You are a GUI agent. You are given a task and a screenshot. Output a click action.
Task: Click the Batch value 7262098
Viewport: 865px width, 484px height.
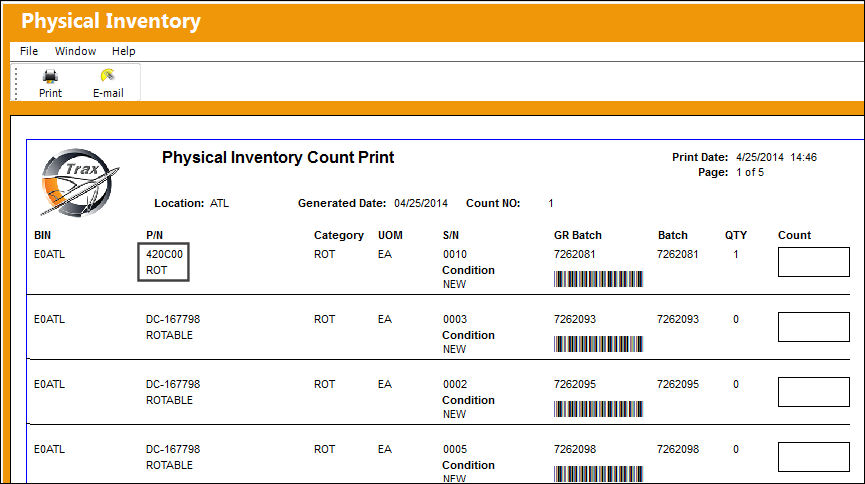(x=677, y=449)
